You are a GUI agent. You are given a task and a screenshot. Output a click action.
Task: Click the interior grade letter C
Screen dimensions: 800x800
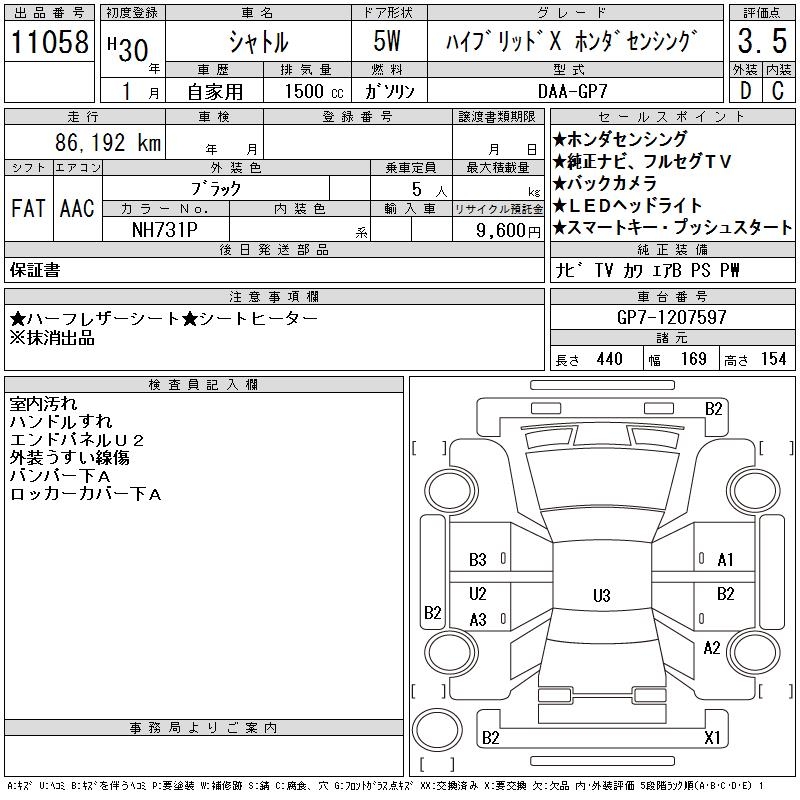coord(778,91)
